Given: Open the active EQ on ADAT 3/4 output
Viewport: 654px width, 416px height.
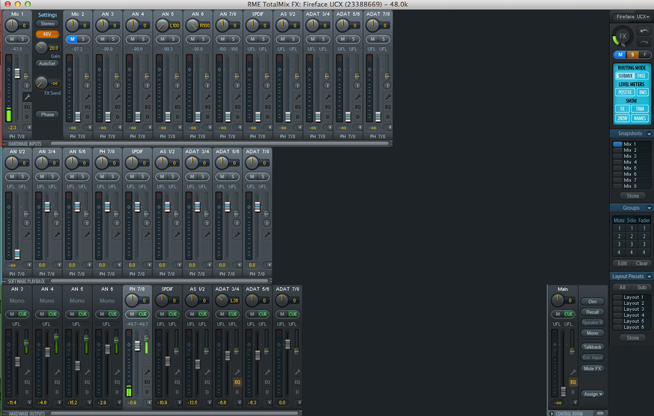Looking at the screenshot, I should 237,382.
